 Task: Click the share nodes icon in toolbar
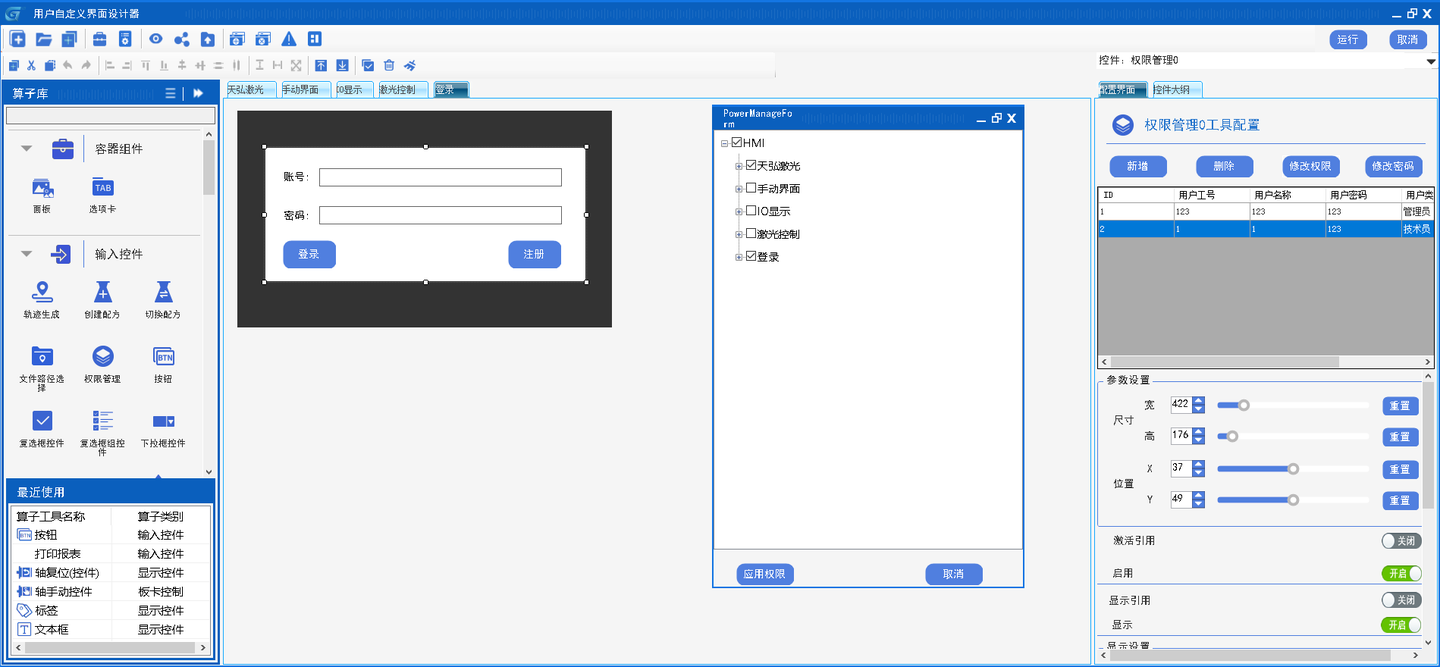pos(181,39)
